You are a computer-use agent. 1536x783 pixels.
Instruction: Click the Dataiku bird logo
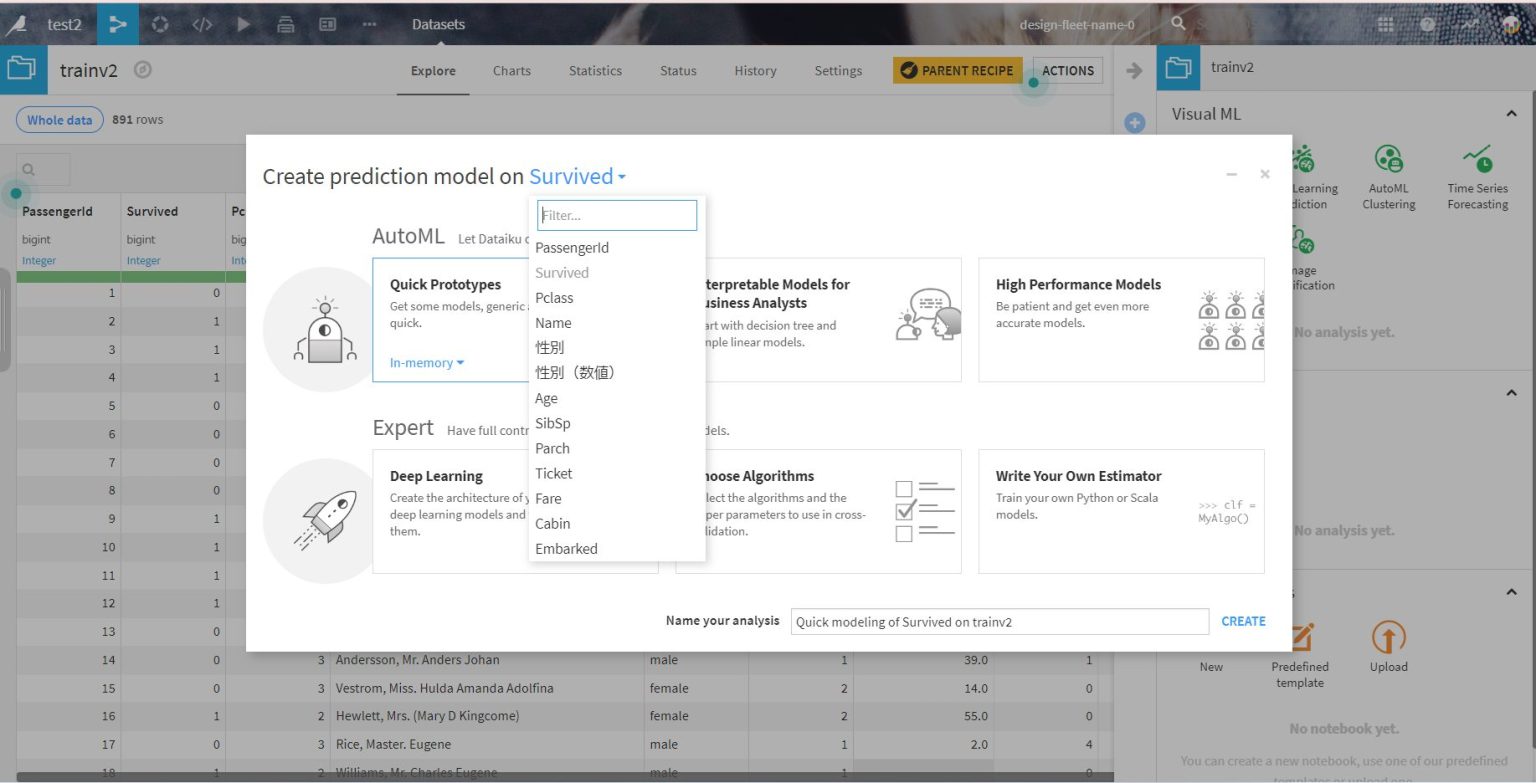tap(16, 24)
